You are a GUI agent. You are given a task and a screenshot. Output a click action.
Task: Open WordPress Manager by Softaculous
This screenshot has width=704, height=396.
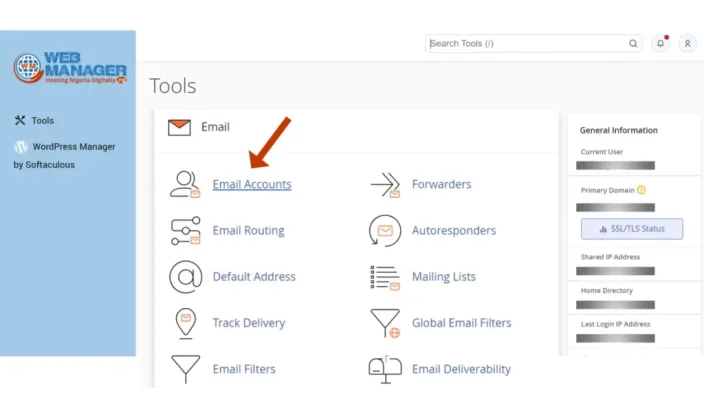pyautogui.click(x=64, y=155)
